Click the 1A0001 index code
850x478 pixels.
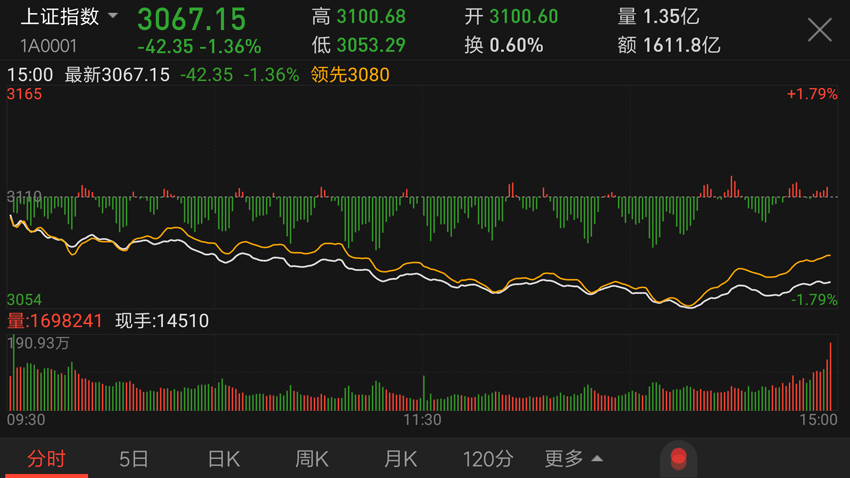tap(49, 46)
